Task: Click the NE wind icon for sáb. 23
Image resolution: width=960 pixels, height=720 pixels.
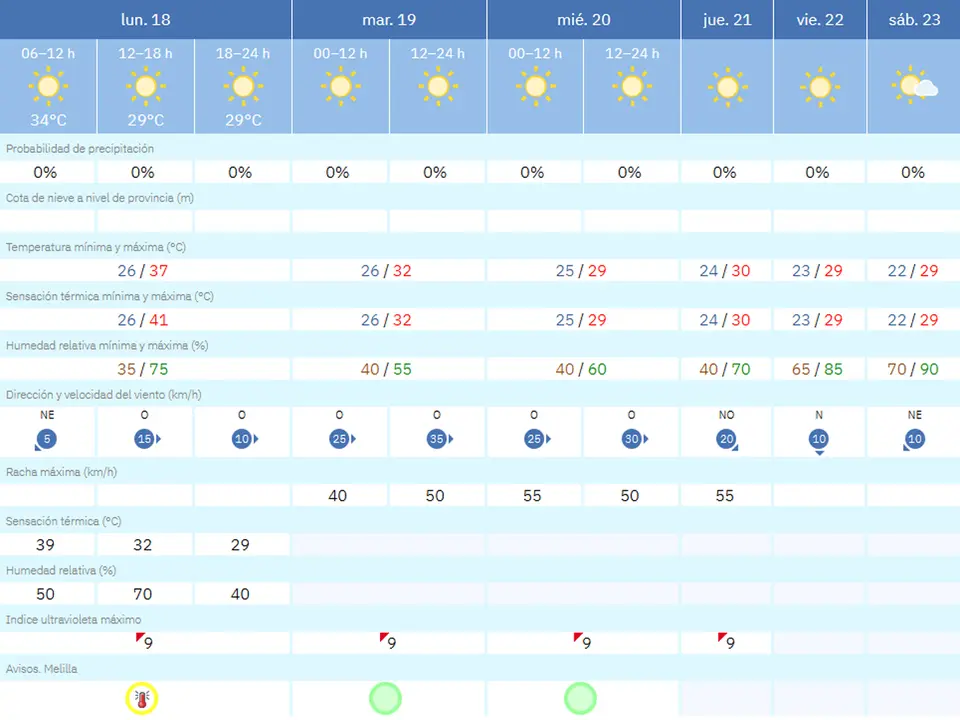Action: (914, 440)
